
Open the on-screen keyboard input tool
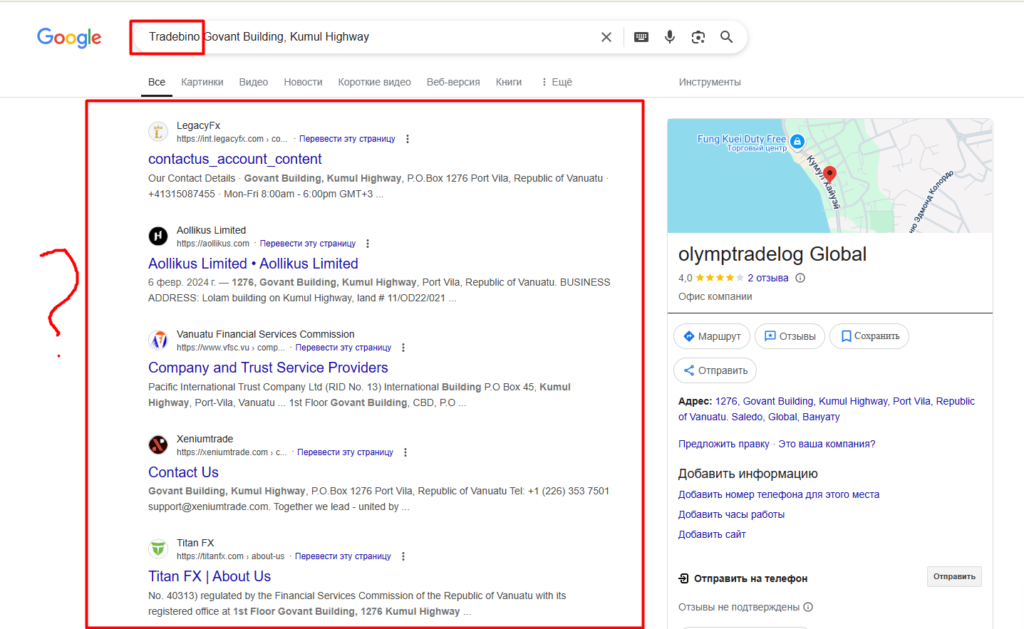[641, 37]
